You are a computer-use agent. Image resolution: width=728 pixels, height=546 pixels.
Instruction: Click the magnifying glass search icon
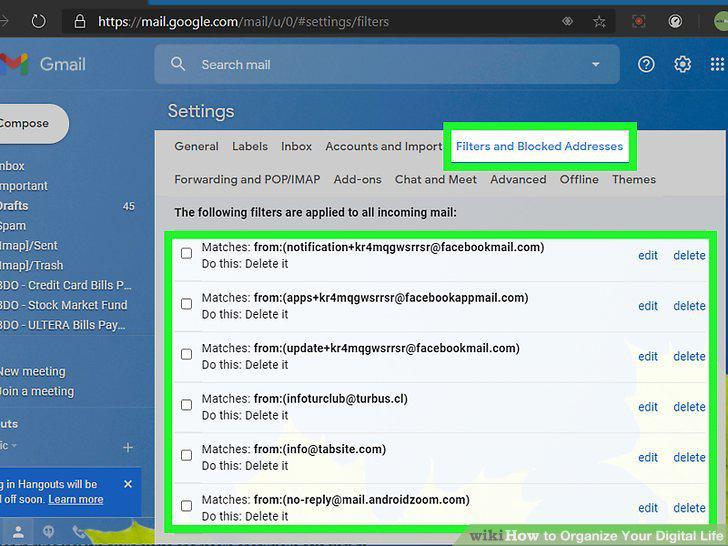tap(178, 64)
